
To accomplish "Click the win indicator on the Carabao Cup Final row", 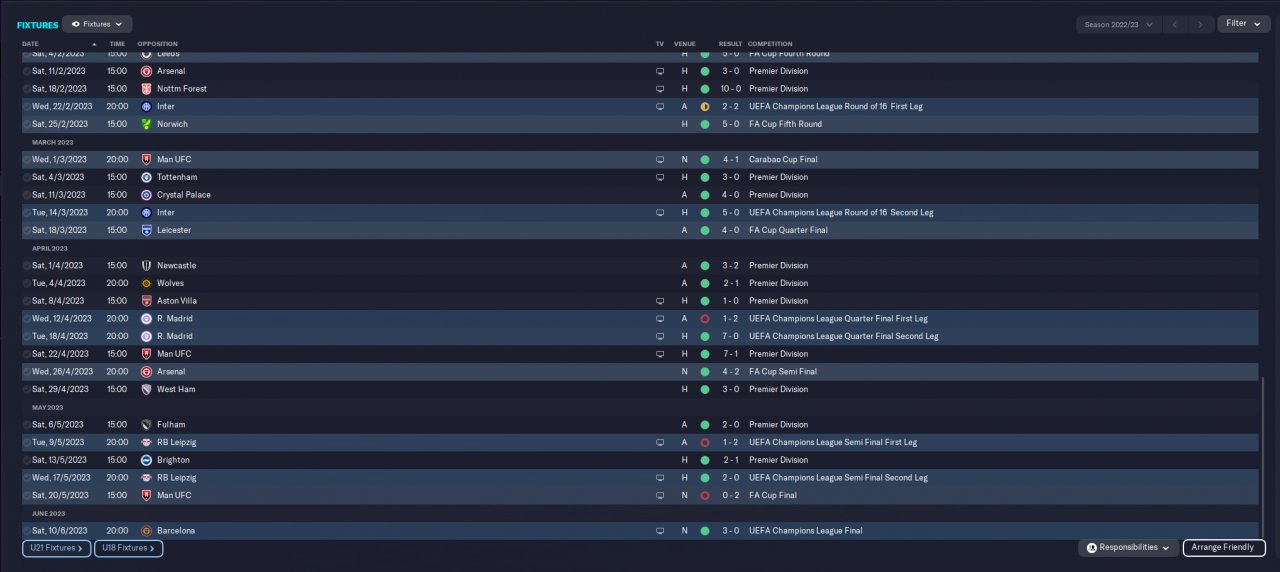I will pyautogui.click(x=704, y=159).
